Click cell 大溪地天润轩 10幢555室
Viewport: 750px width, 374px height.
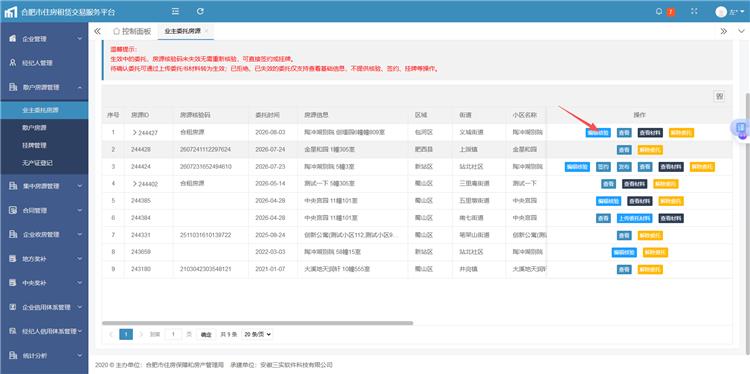(x=337, y=269)
